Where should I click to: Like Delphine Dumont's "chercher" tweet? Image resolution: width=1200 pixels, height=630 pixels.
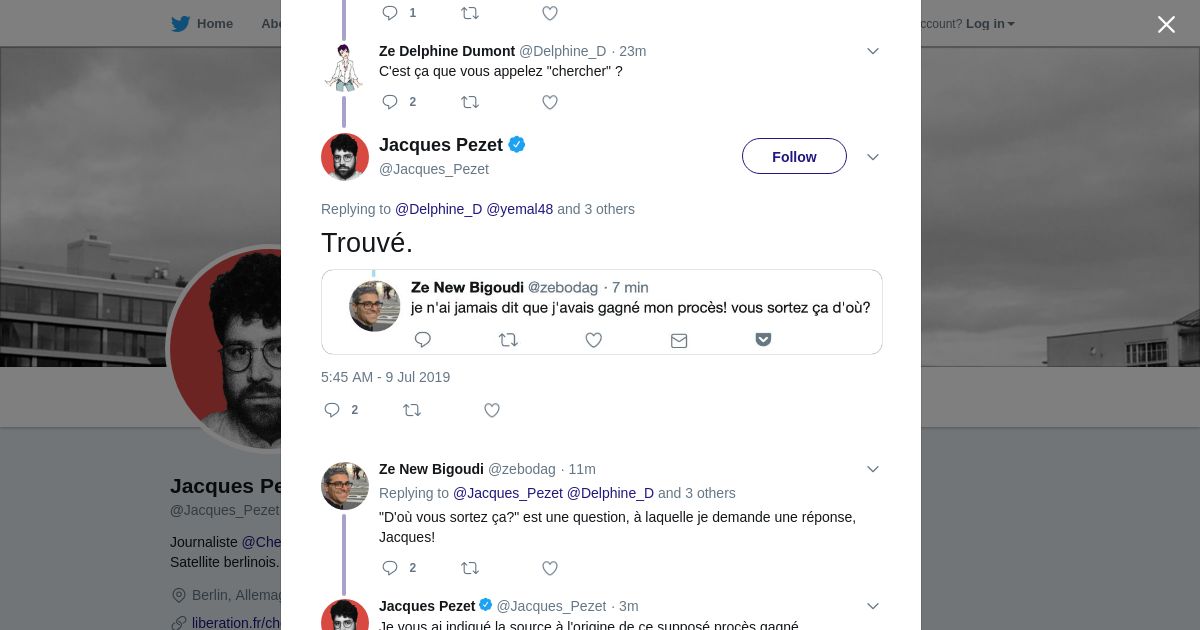coord(550,102)
